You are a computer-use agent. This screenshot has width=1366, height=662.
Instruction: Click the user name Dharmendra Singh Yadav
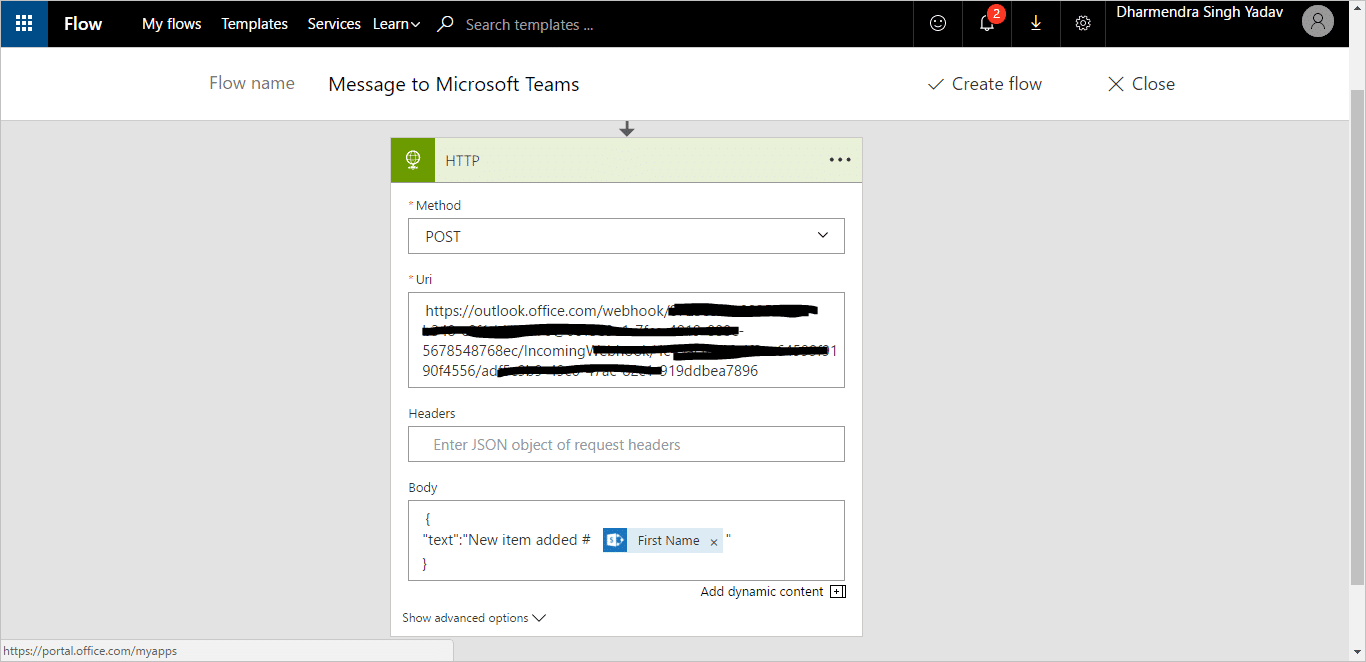coord(1200,13)
